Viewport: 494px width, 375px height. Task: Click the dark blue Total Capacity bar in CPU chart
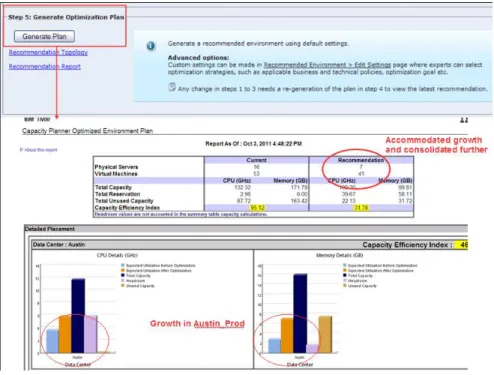point(78,316)
